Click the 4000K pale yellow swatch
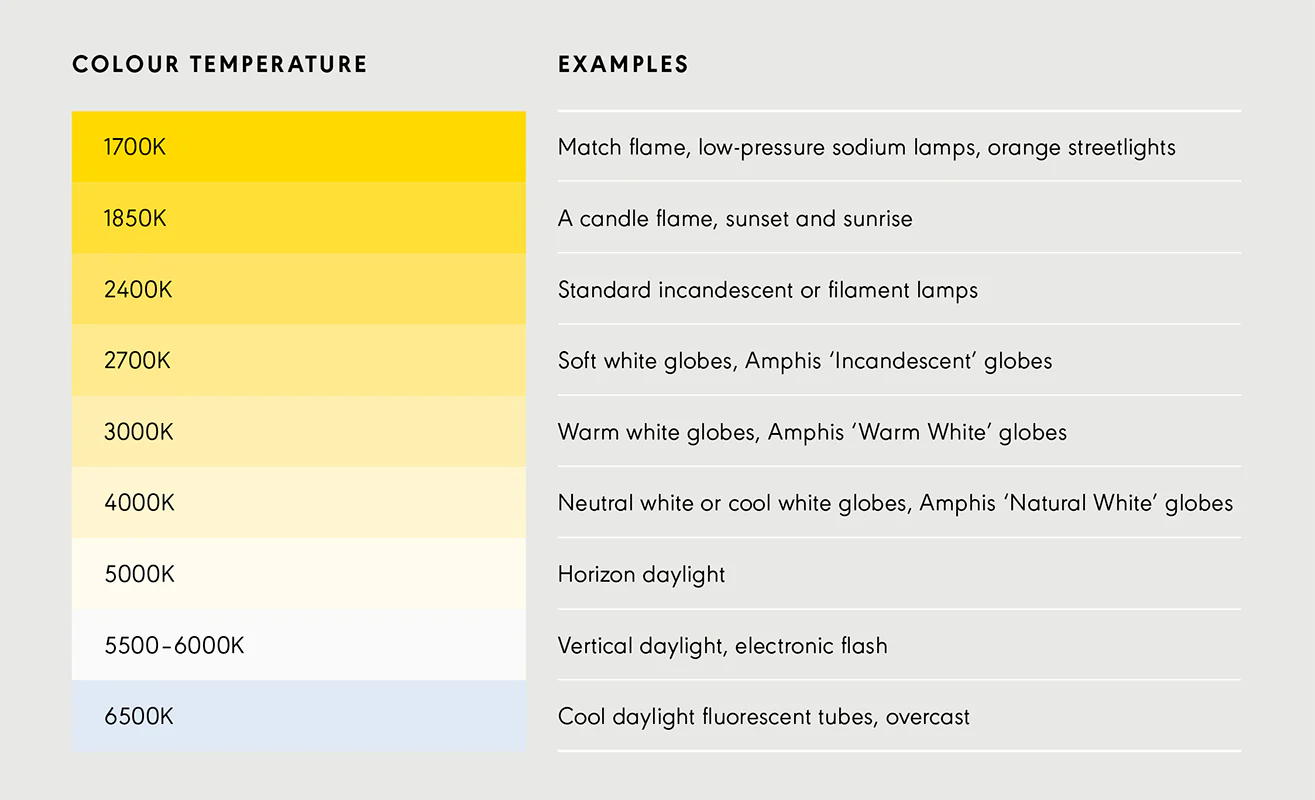This screenshot has width=1315, height=800. point(299,502)
